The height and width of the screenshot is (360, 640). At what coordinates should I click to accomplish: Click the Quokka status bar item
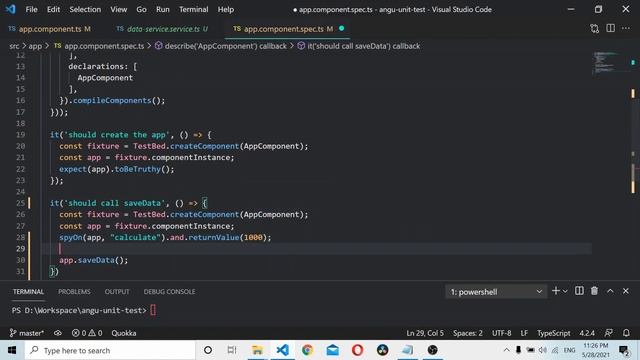click(124, 333)
